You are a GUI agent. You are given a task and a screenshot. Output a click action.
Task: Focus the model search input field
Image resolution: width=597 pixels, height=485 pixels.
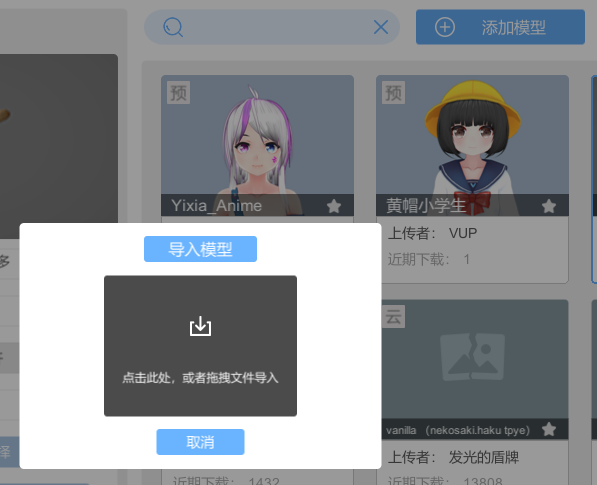pos(272,27)
